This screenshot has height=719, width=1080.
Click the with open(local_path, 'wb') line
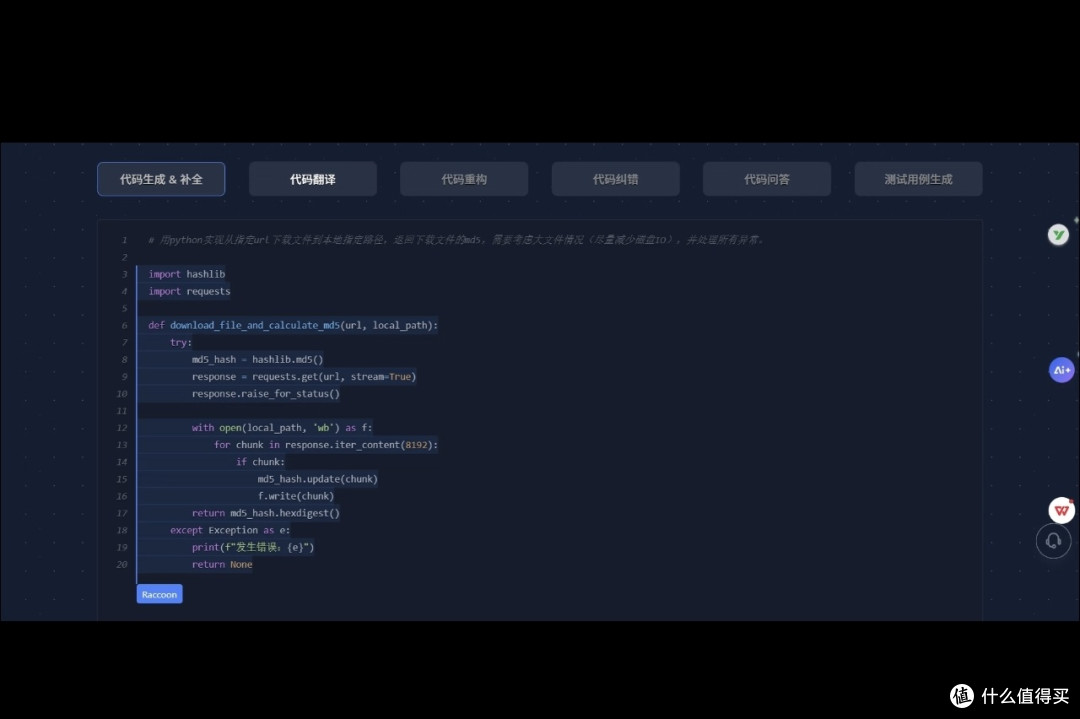tap(282, 428)
